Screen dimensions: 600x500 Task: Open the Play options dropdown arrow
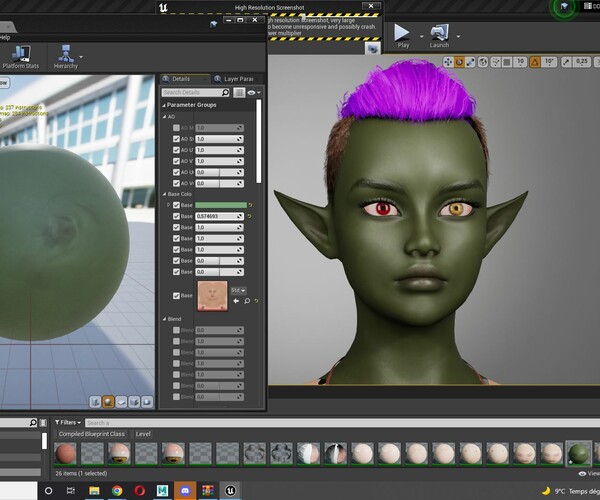(421, 37)
